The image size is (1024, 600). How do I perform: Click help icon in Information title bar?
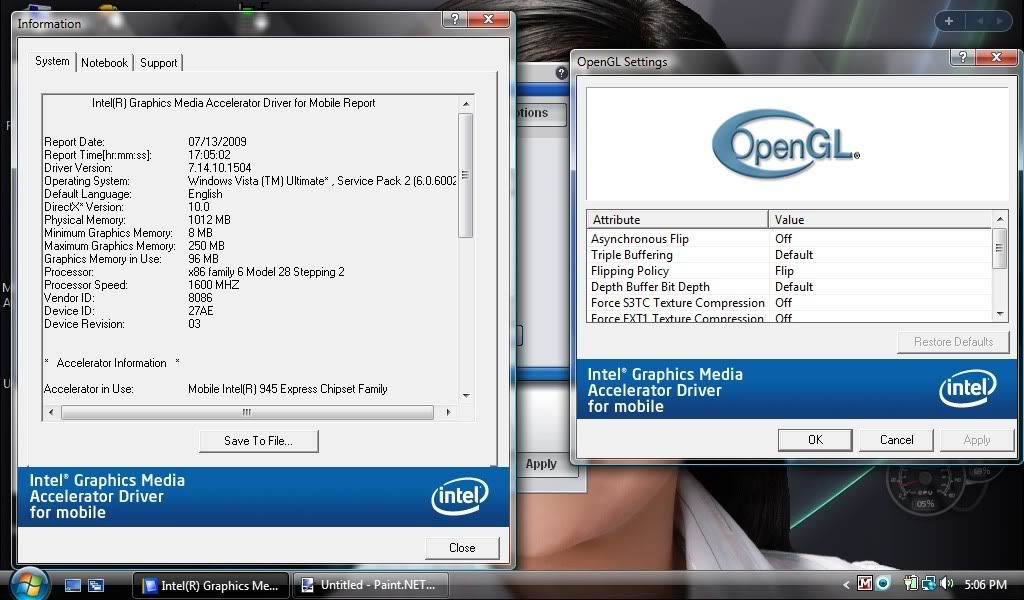pos(455,19)
